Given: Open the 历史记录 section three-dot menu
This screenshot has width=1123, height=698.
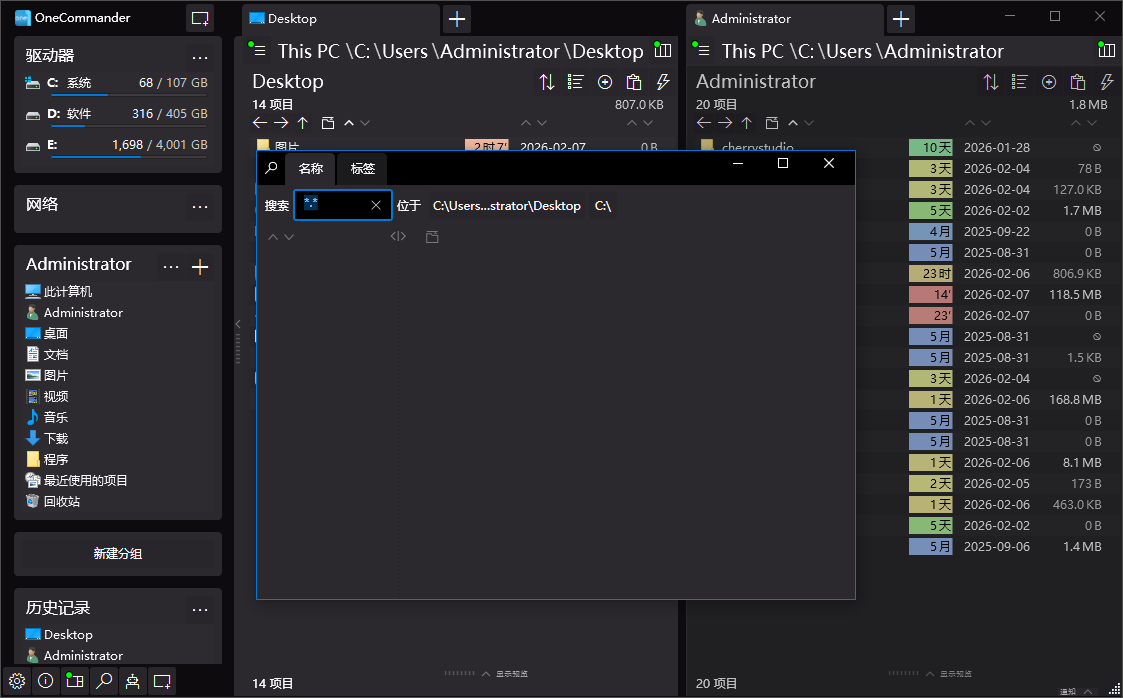Looking at the screenshot, I should [x=200, y=609].
